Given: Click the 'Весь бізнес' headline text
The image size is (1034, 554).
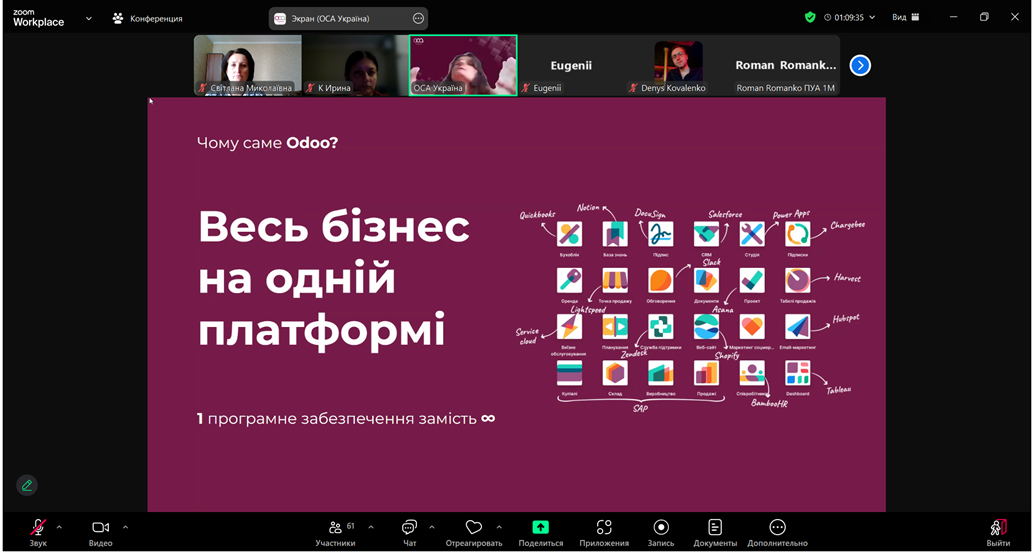Looking at the screenshot, I should point(334,229).
